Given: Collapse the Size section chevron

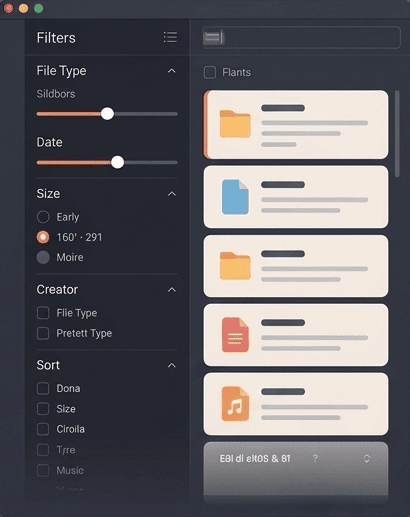Looking at the screenshot, I should pos(171,194).
